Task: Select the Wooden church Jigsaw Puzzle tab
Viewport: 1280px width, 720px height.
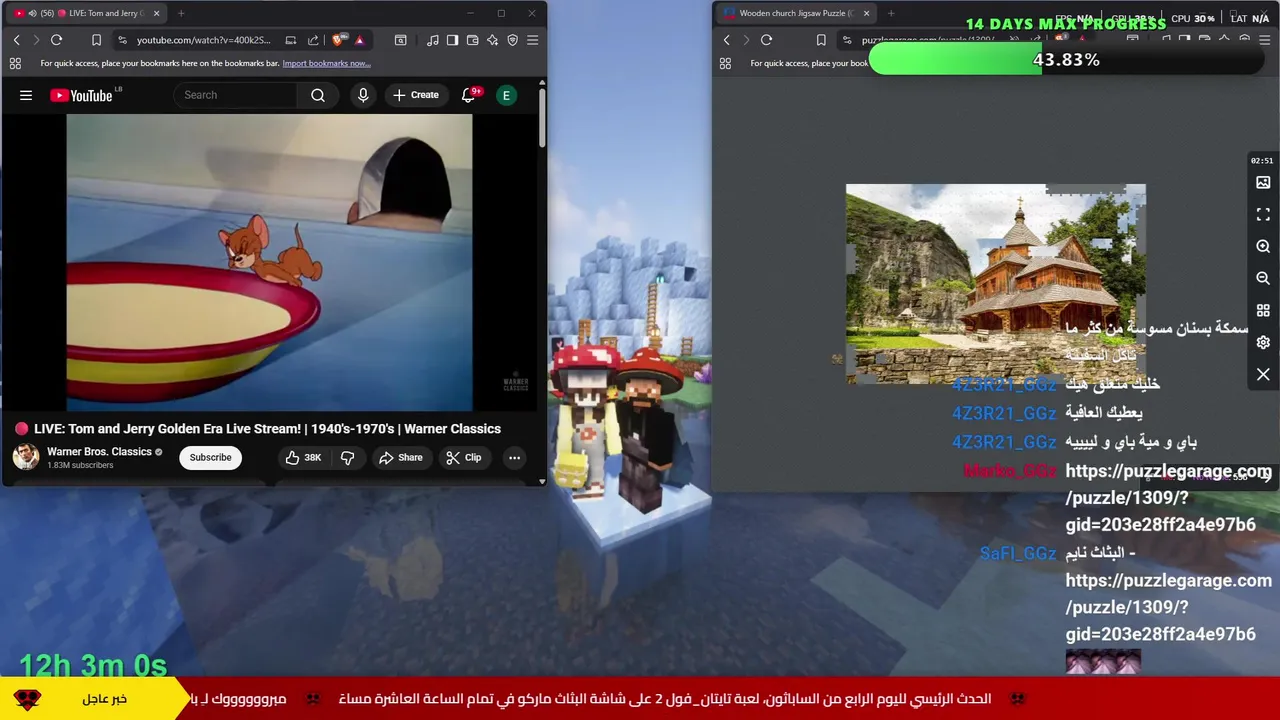Action: point(795,13)
